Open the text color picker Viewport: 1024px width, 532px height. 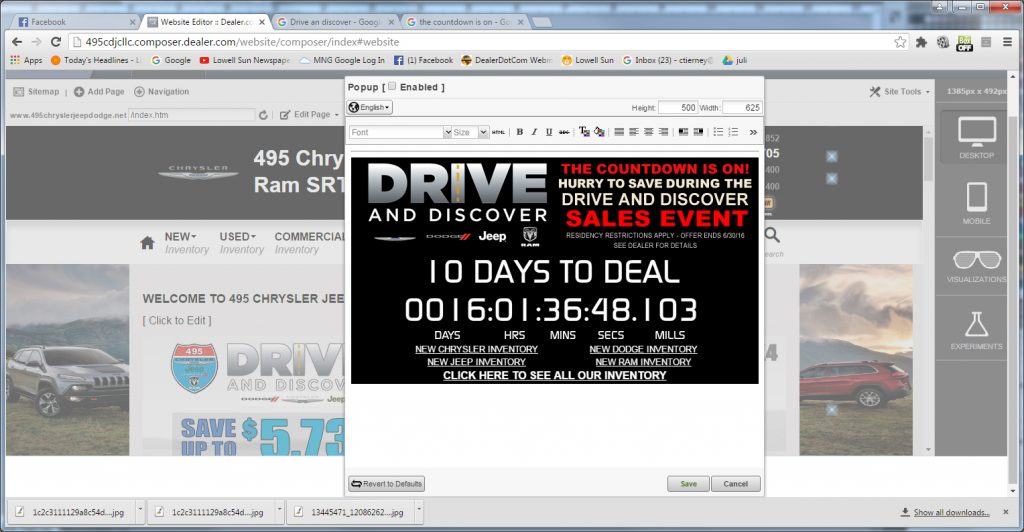point(584,132)
